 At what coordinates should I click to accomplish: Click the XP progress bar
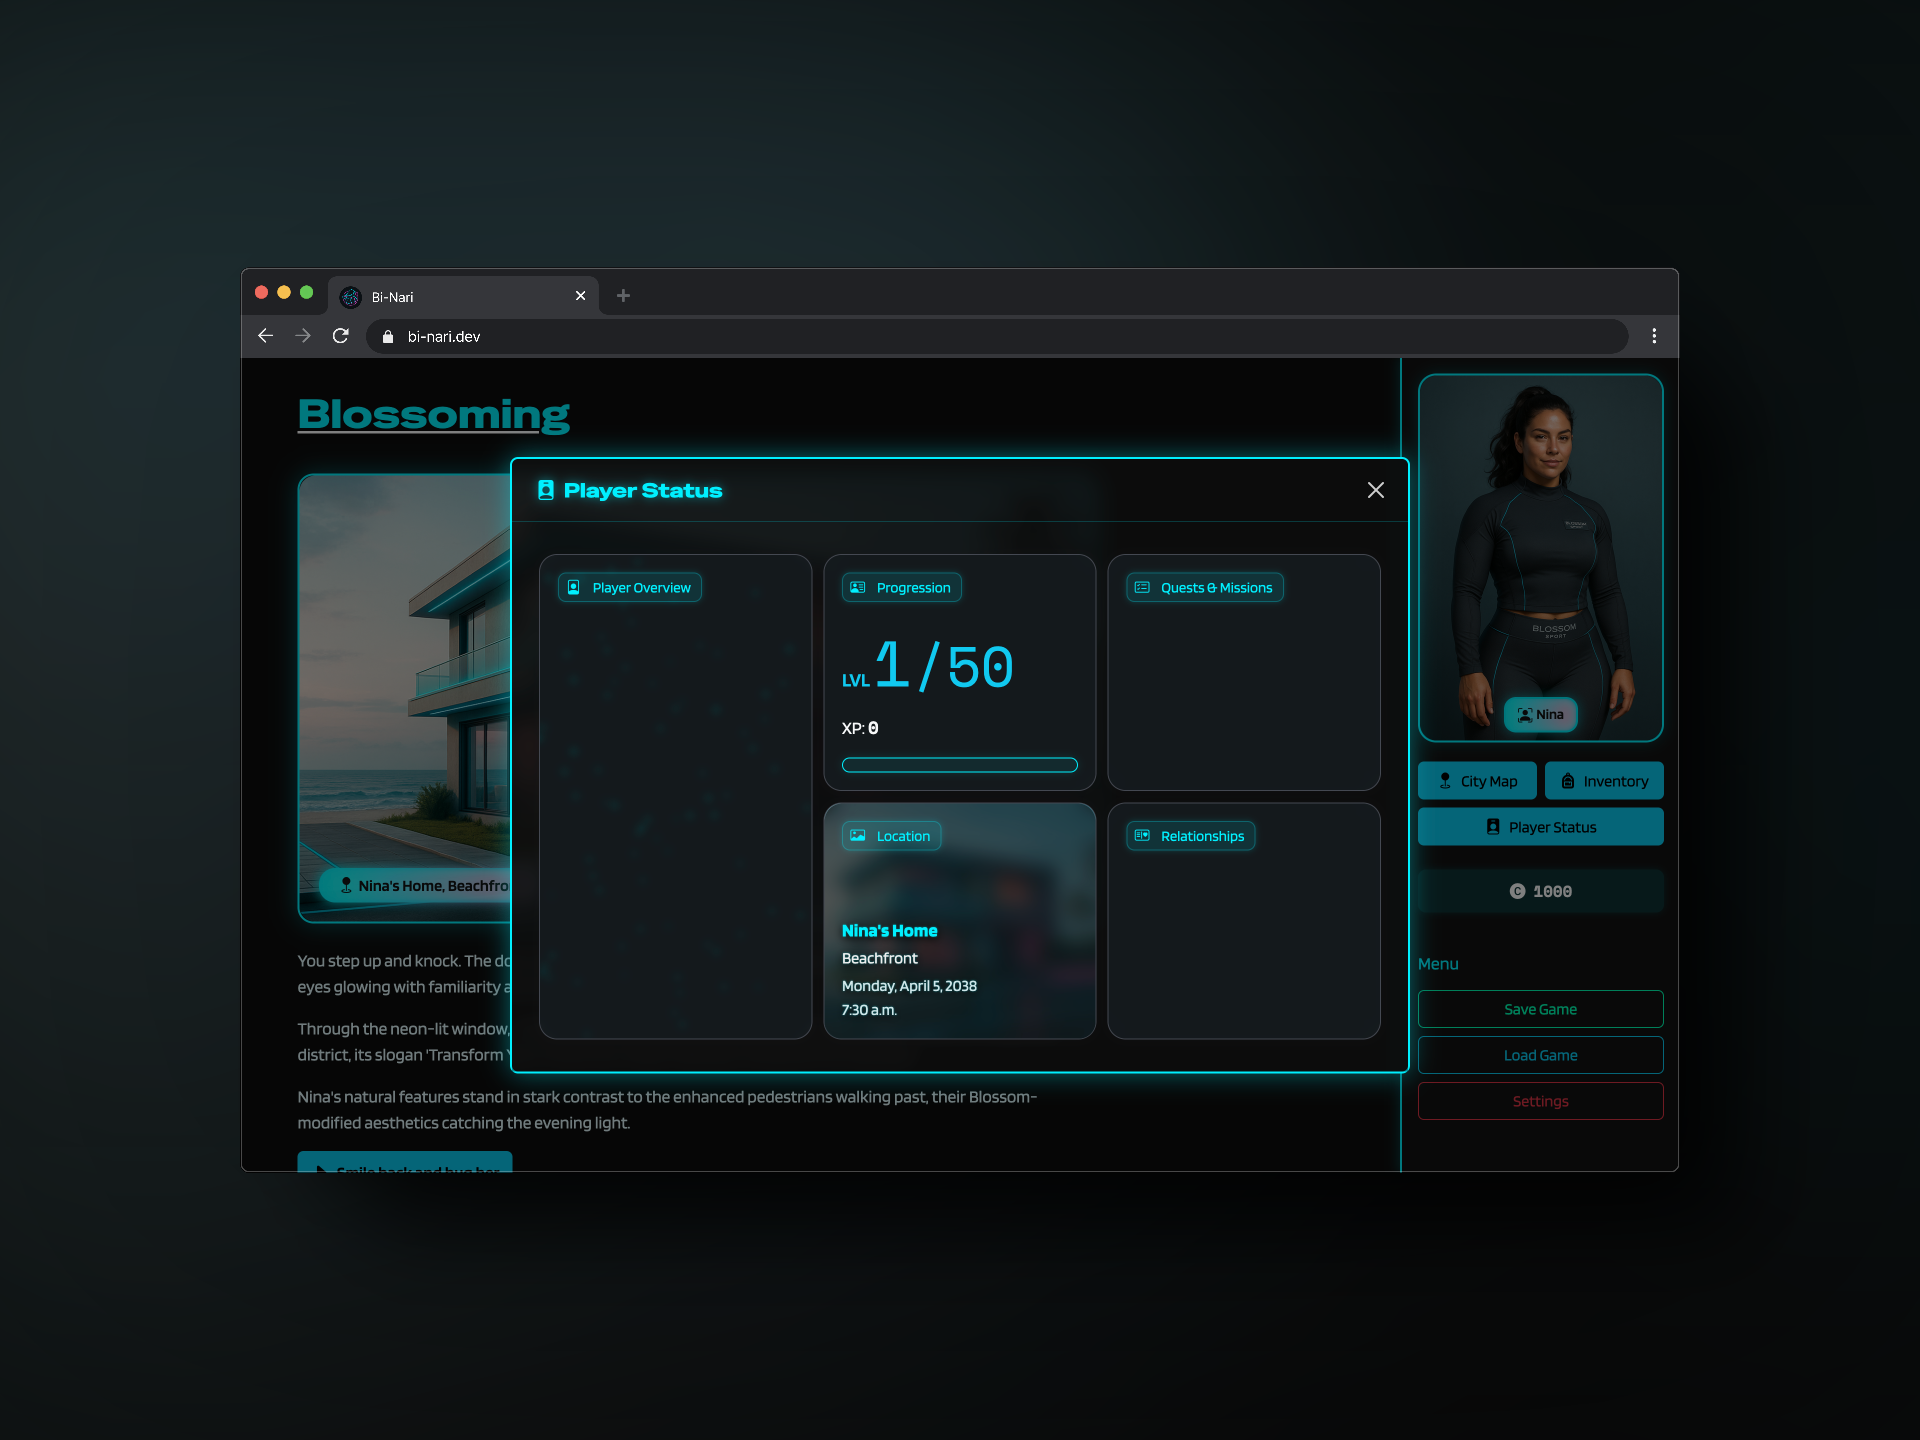click(959, 765)
